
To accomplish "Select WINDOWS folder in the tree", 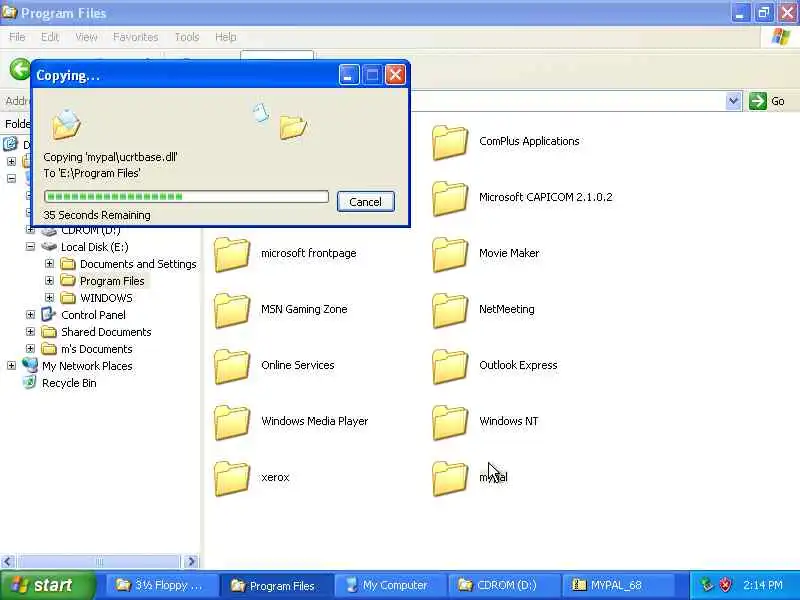I will [x=106, y=298].
